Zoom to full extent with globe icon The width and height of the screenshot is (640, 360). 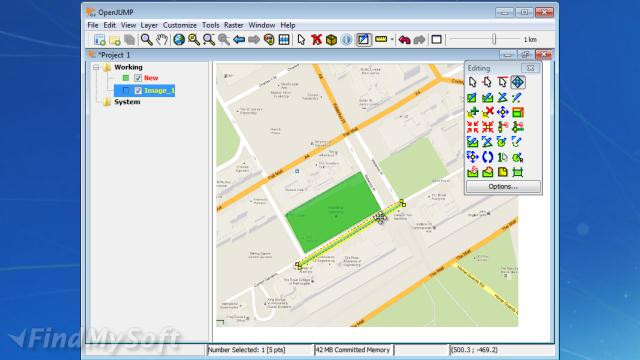[179, 40]
